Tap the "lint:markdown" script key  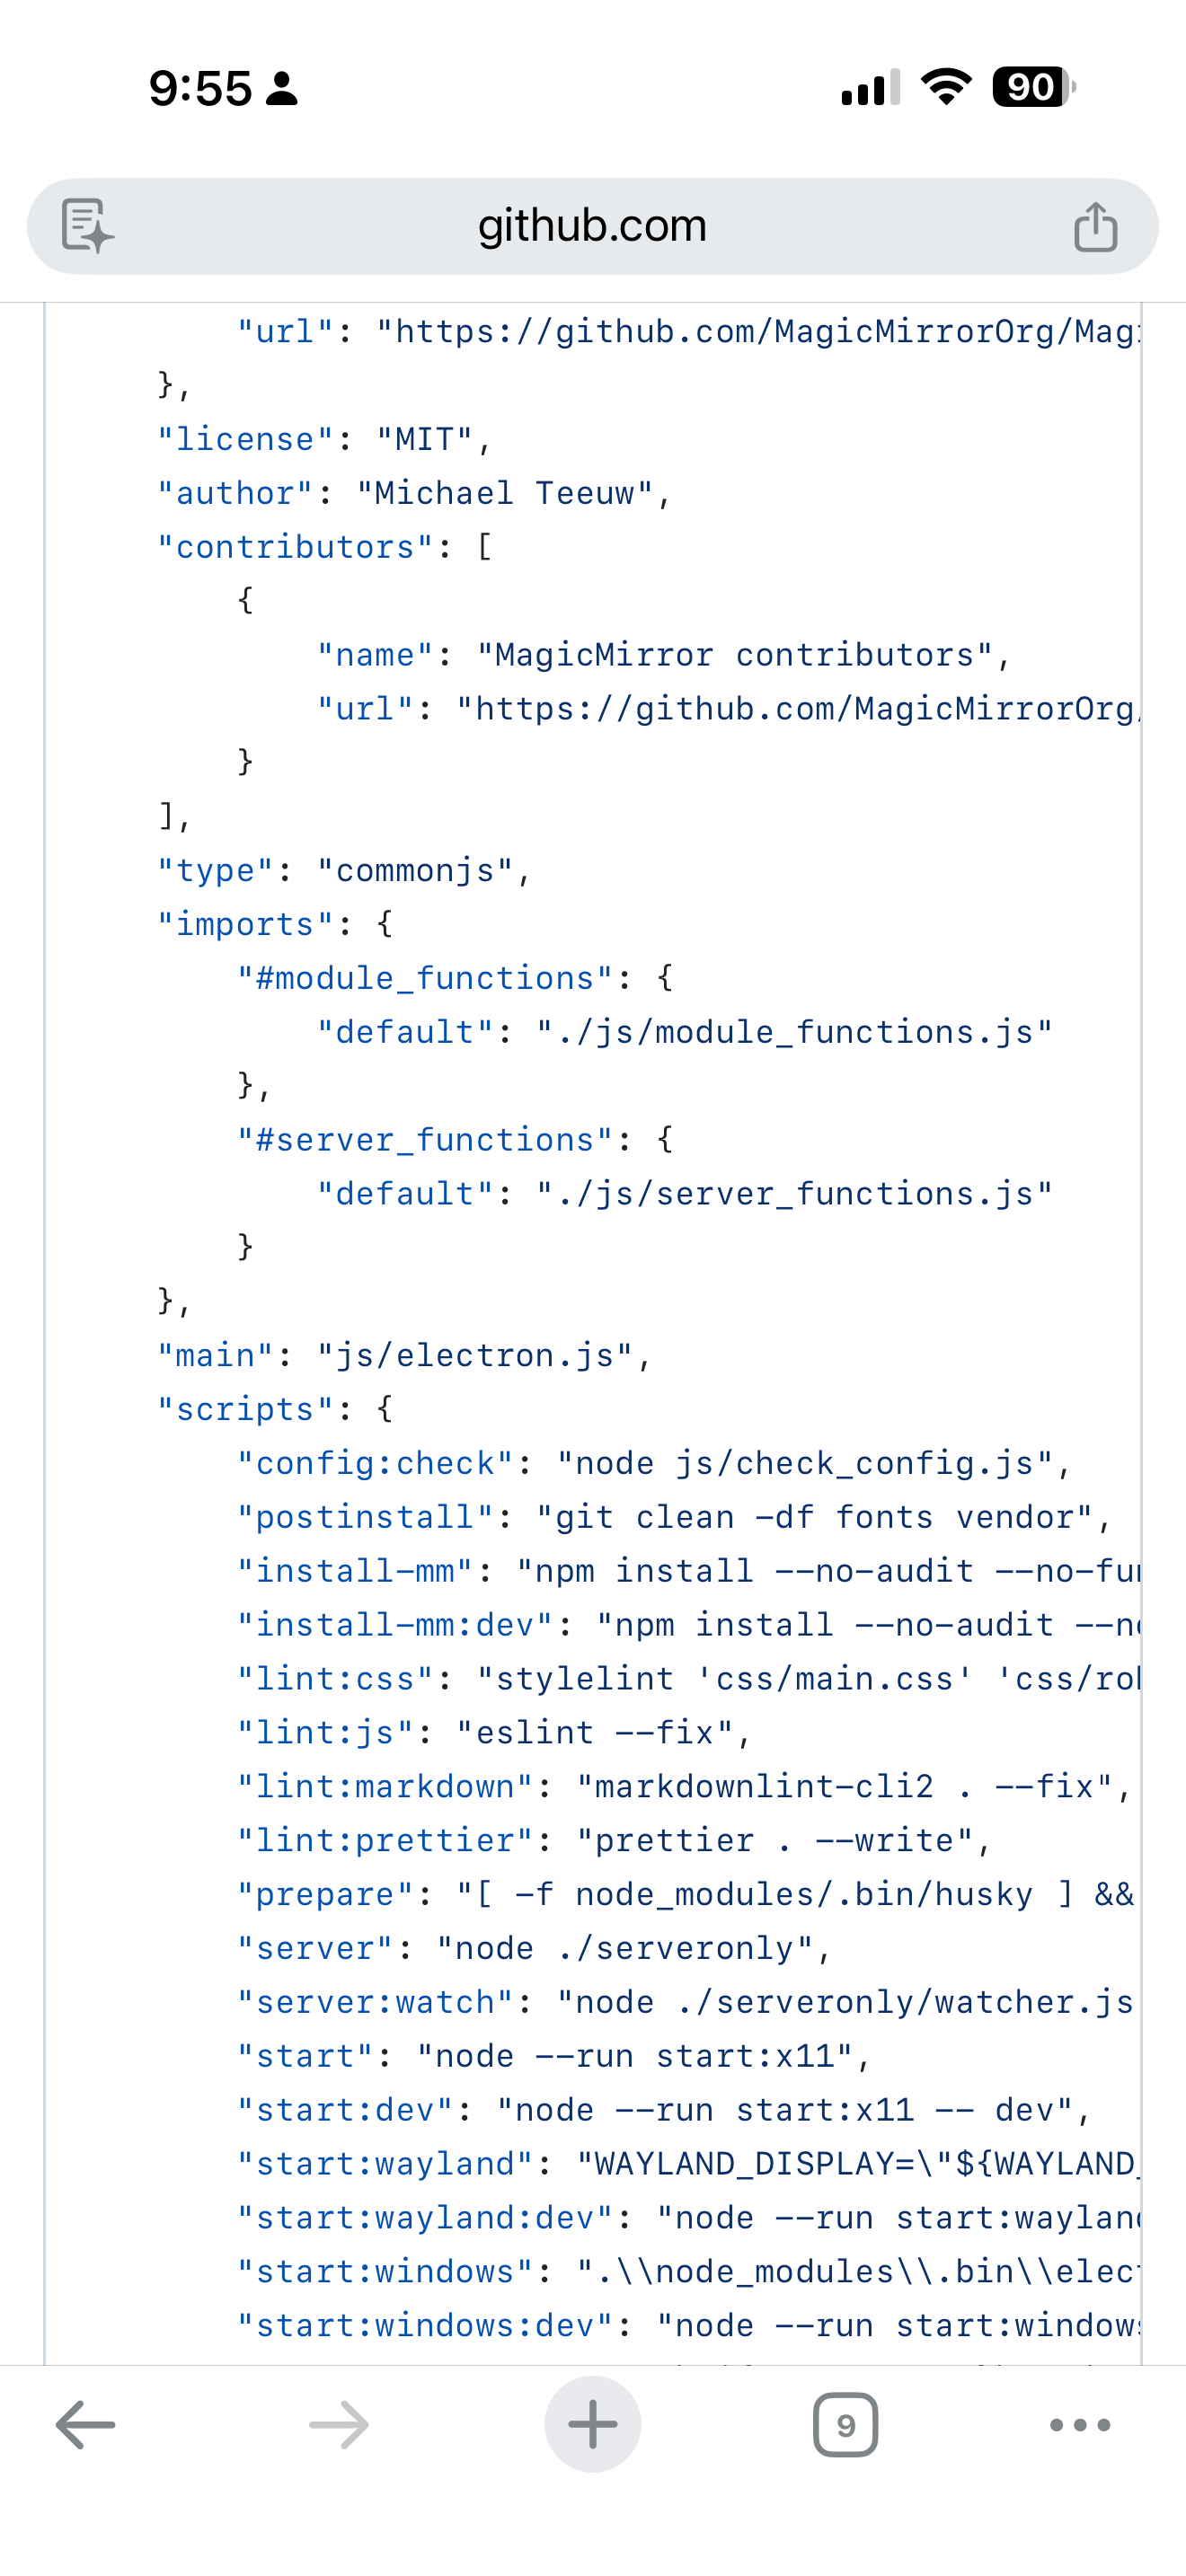point(386,1786)
